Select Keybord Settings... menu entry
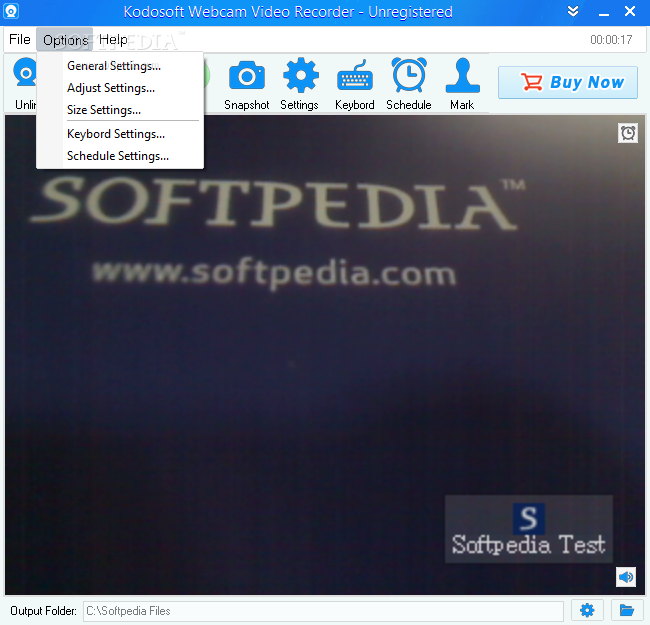Viewport: 650px width, 625px height. point(120,134)
